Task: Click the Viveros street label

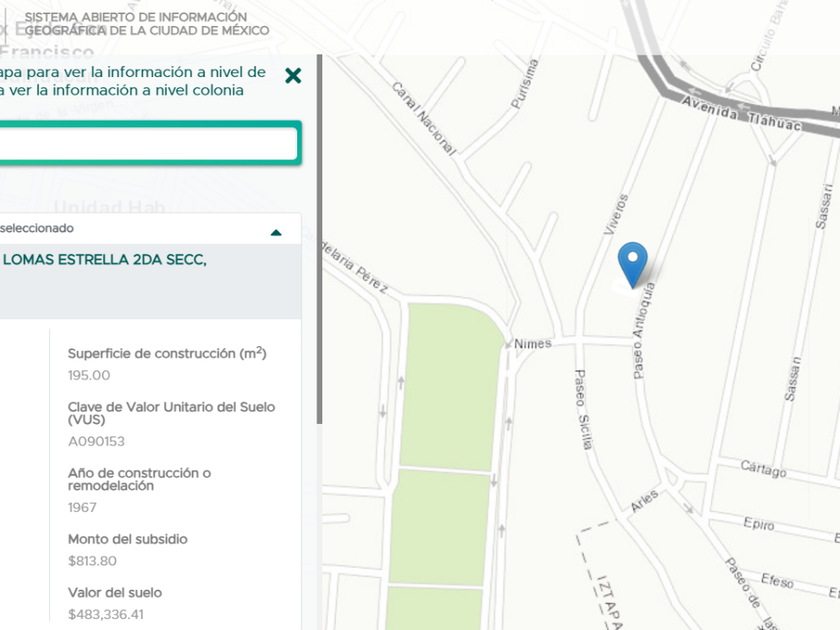Action: coord(616,214)
